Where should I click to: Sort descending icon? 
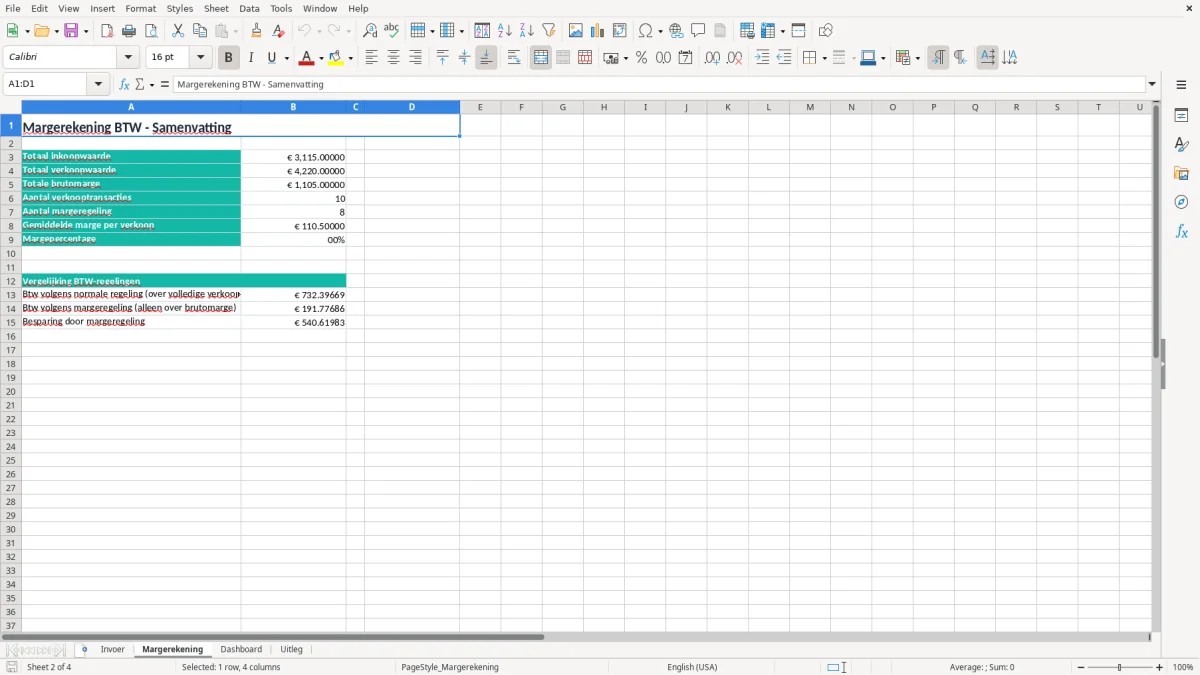[x=527, y=31]
